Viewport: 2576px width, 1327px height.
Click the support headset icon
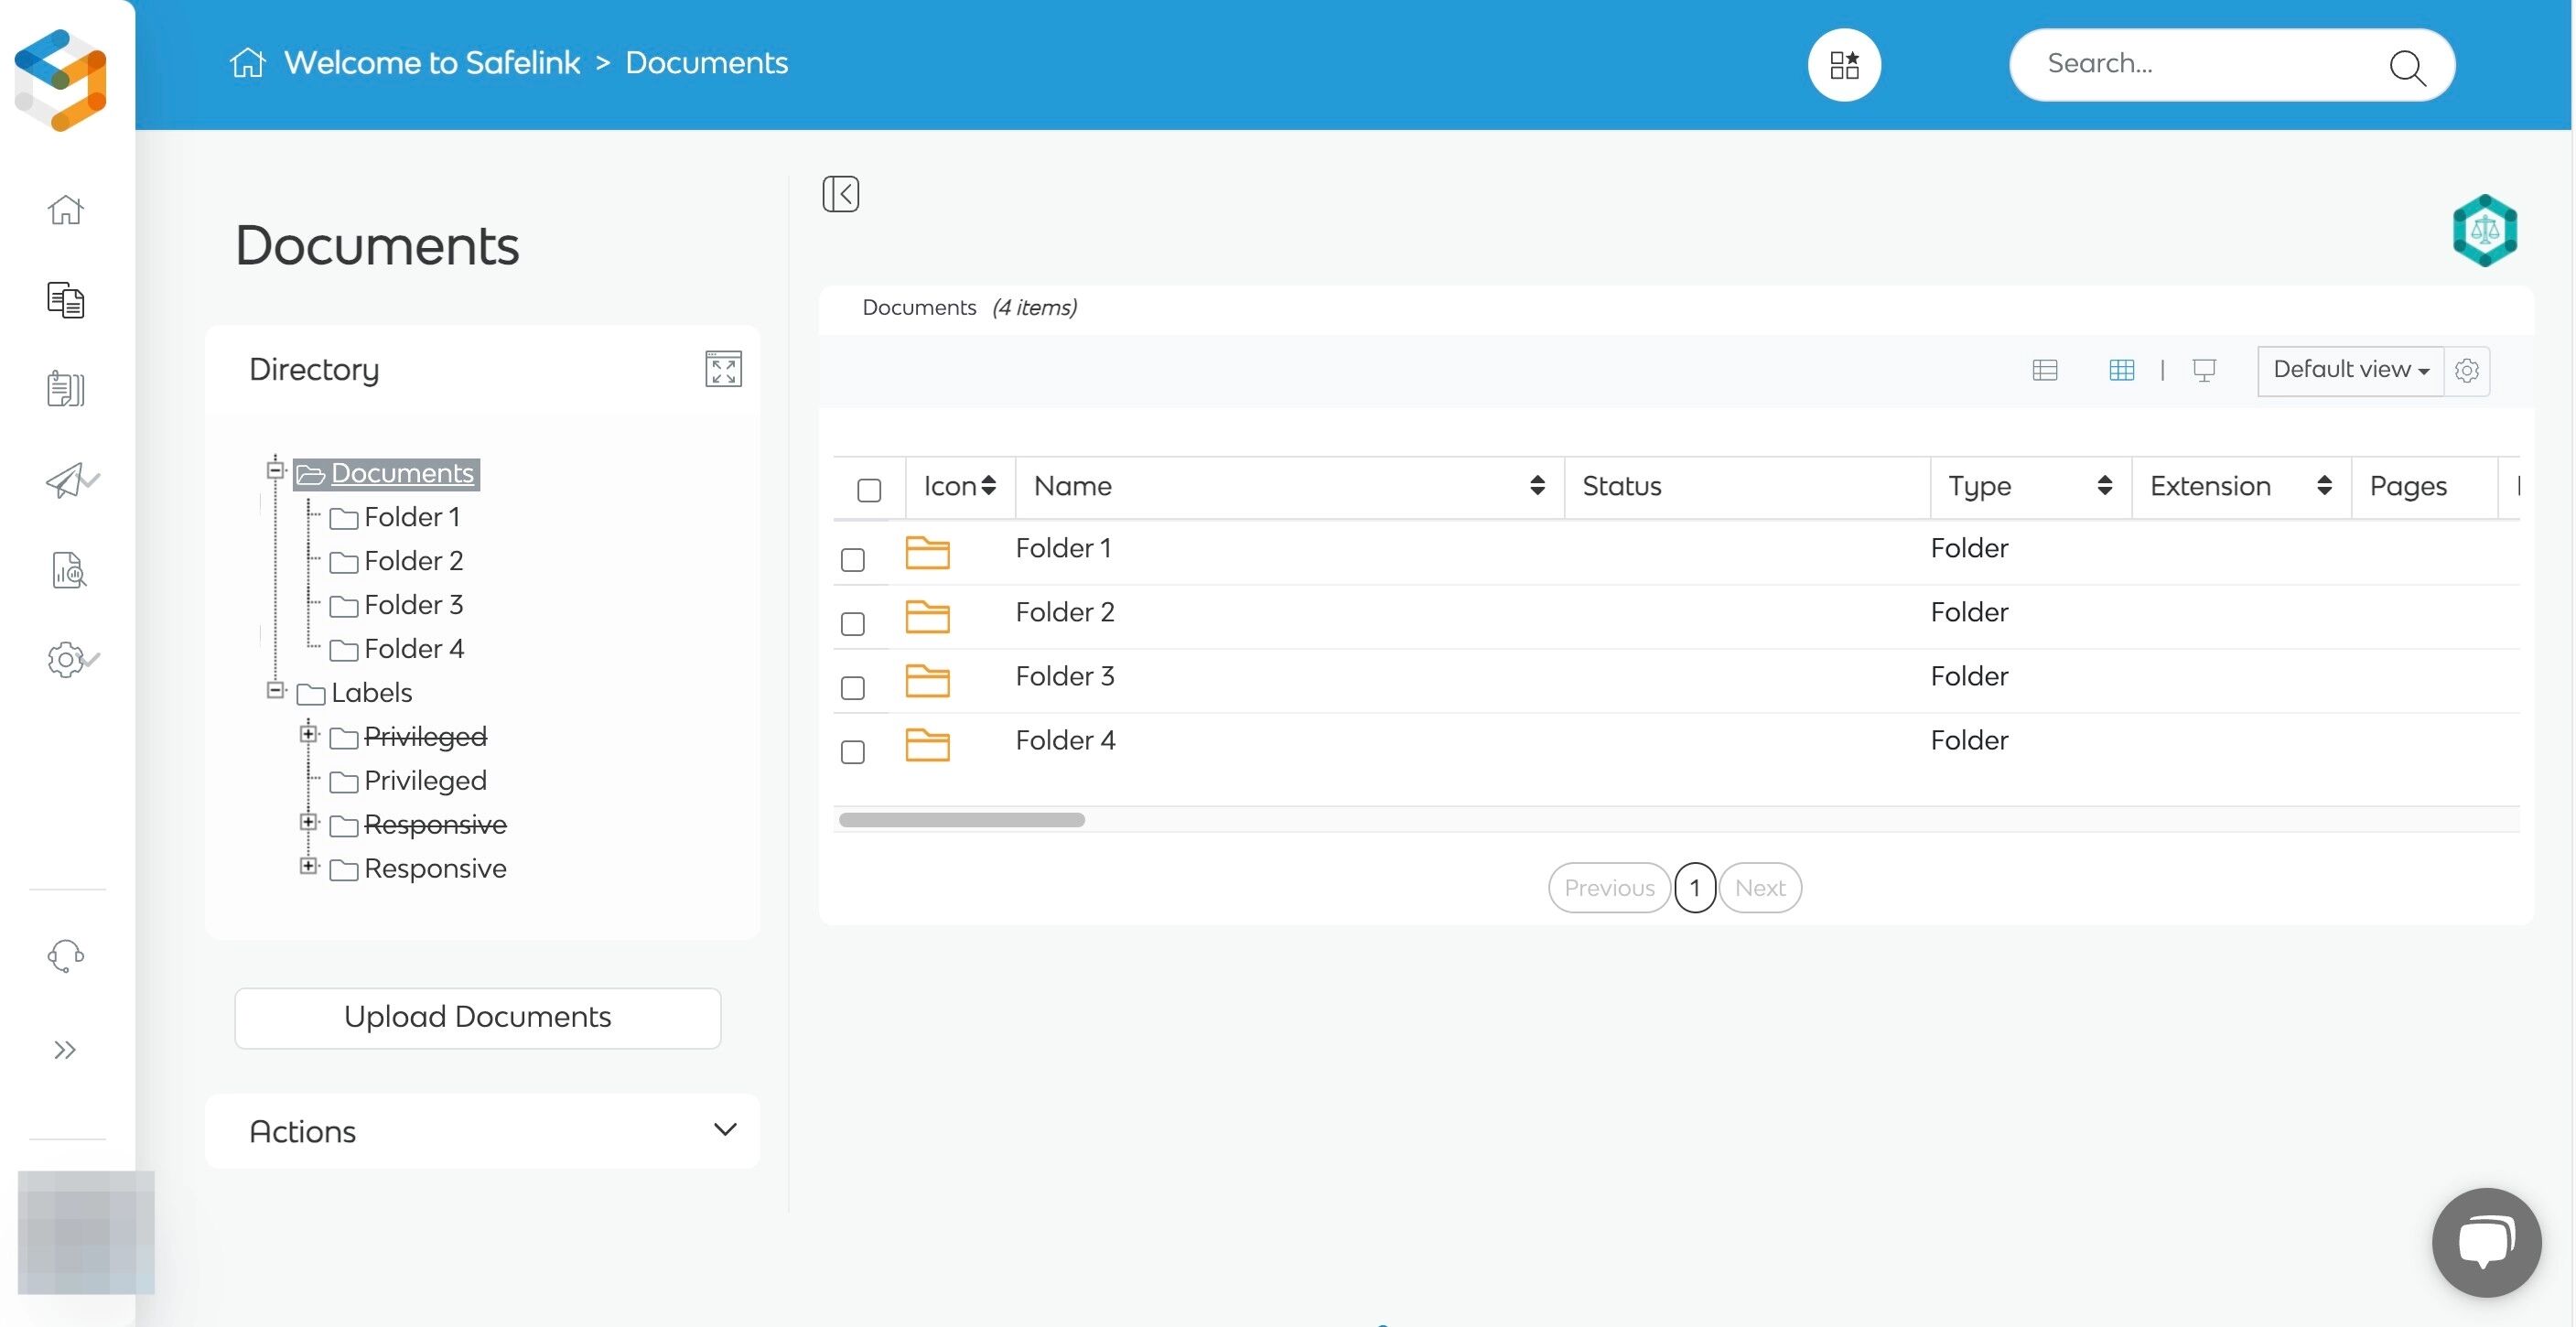click(65, 956)
